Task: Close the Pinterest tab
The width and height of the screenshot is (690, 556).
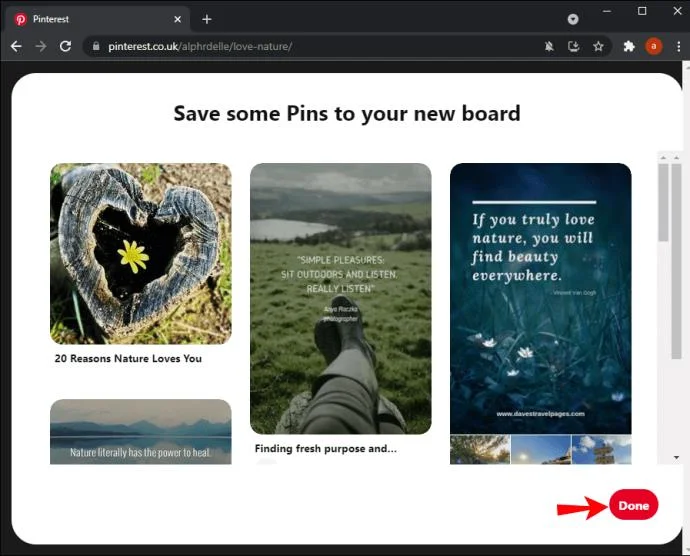Action: coord(177,19)
